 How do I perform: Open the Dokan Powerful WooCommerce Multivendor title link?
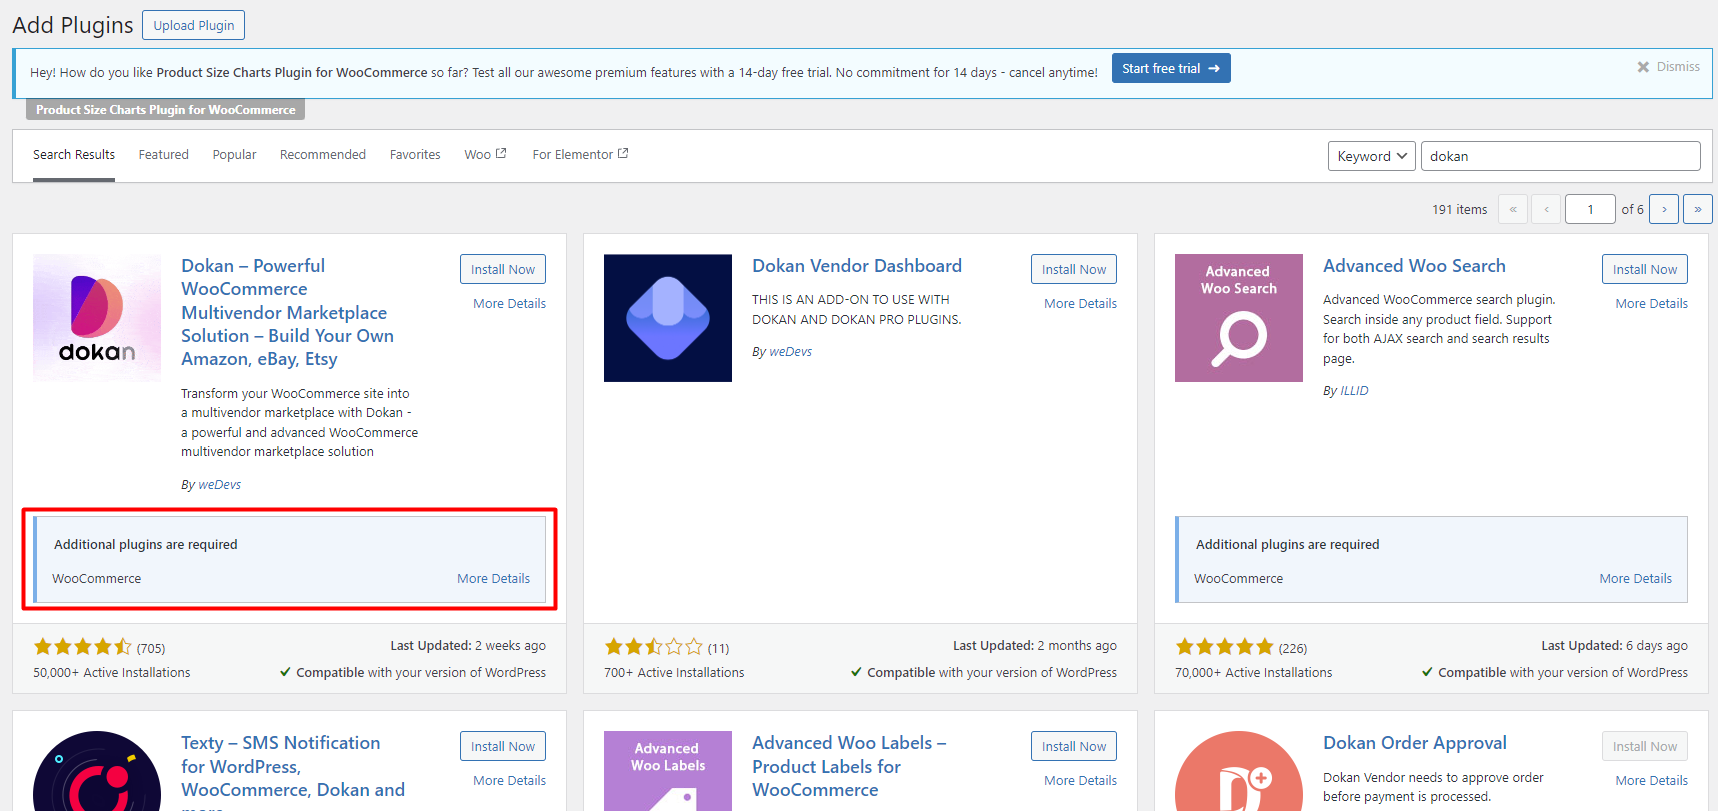[x=287, y=312]
